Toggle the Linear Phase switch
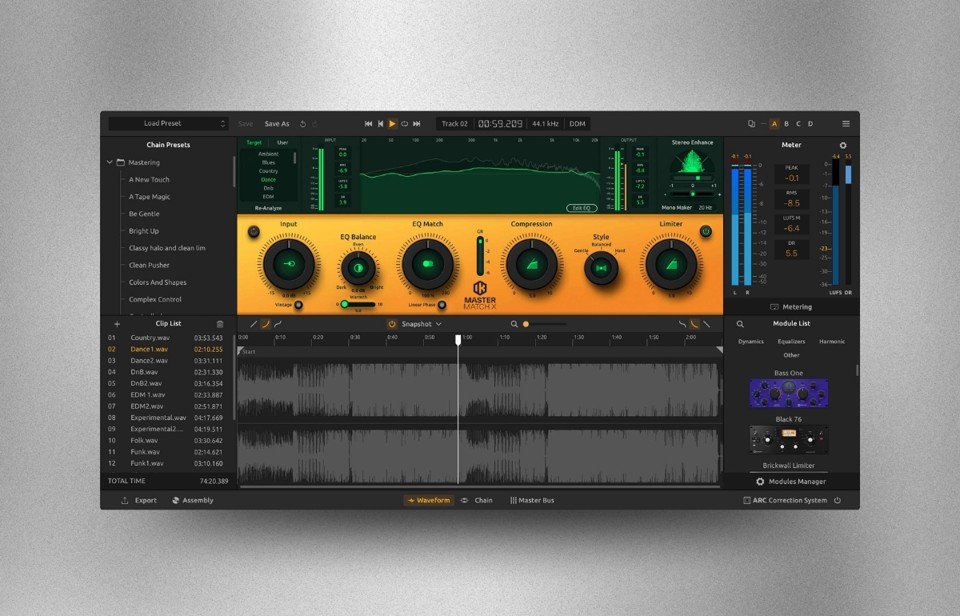 pos(441,305)
